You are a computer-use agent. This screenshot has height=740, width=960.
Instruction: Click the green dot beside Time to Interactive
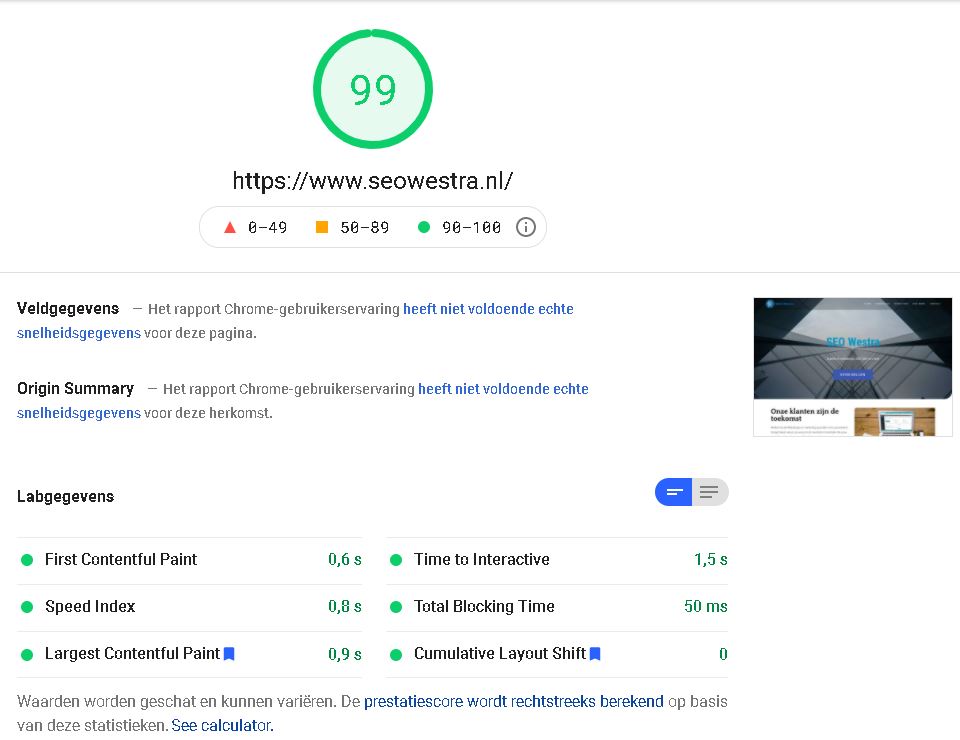(x=396, y=560)
